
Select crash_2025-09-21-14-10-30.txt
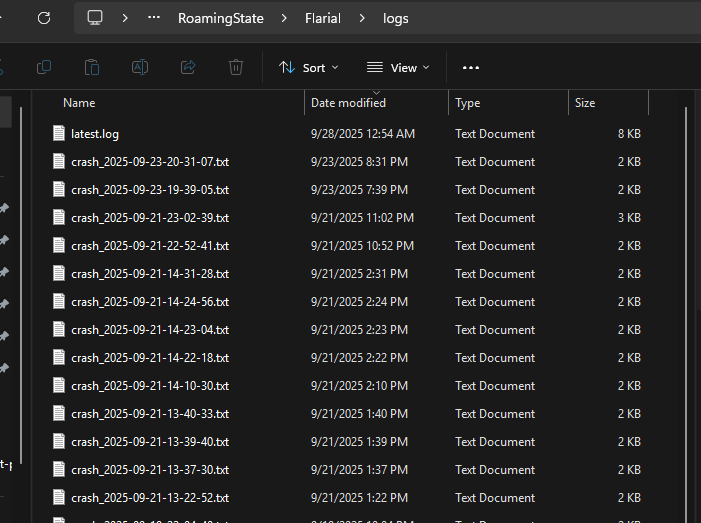[150, 386]
